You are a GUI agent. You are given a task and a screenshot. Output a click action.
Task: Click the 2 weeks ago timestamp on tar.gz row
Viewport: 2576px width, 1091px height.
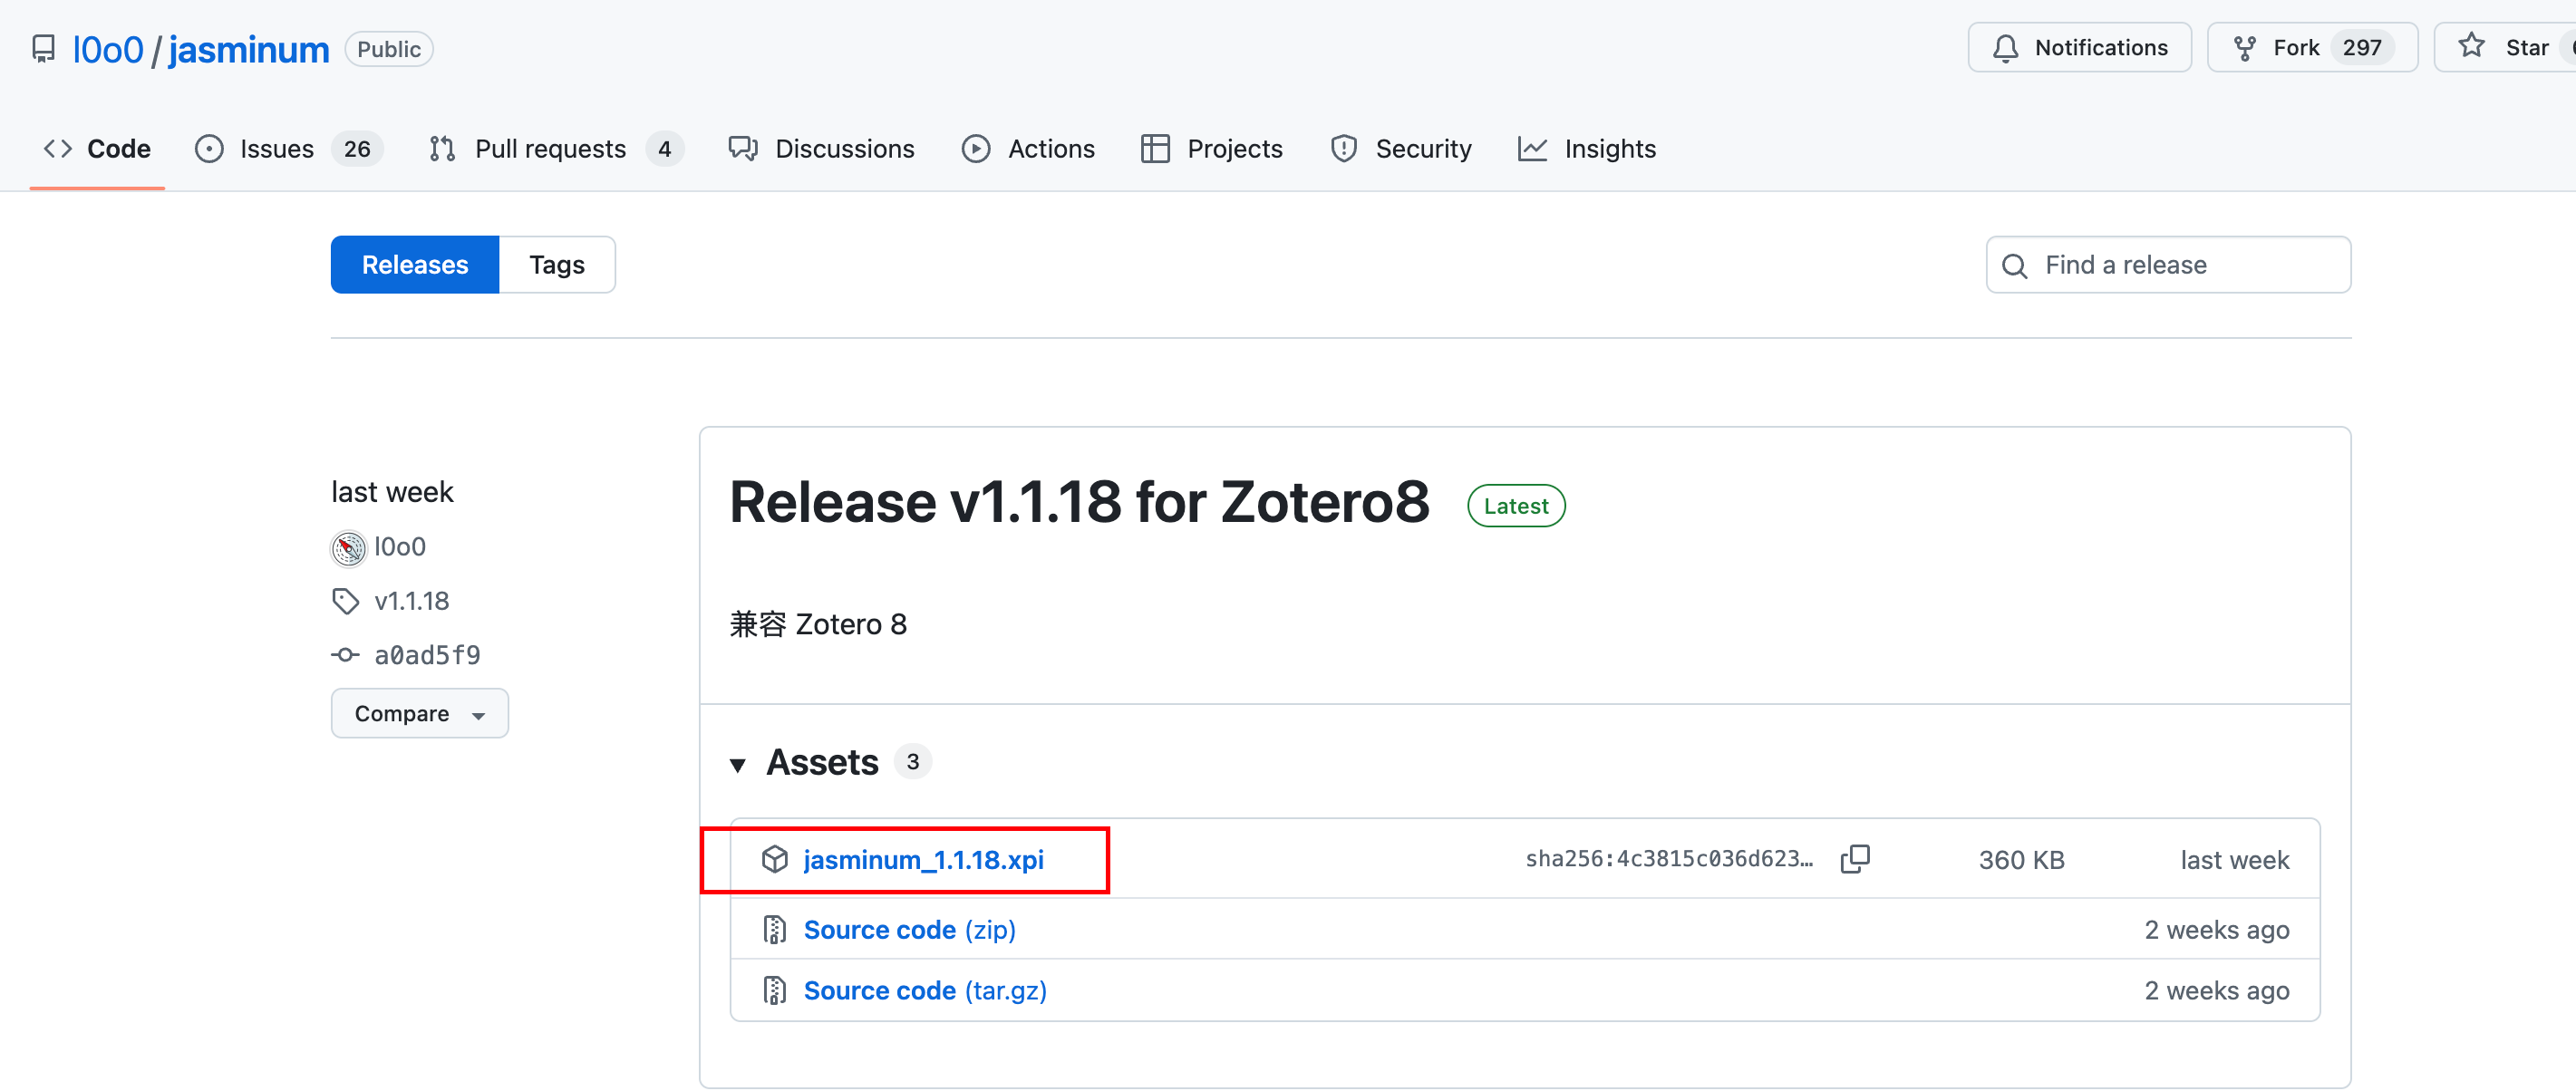2216,990
